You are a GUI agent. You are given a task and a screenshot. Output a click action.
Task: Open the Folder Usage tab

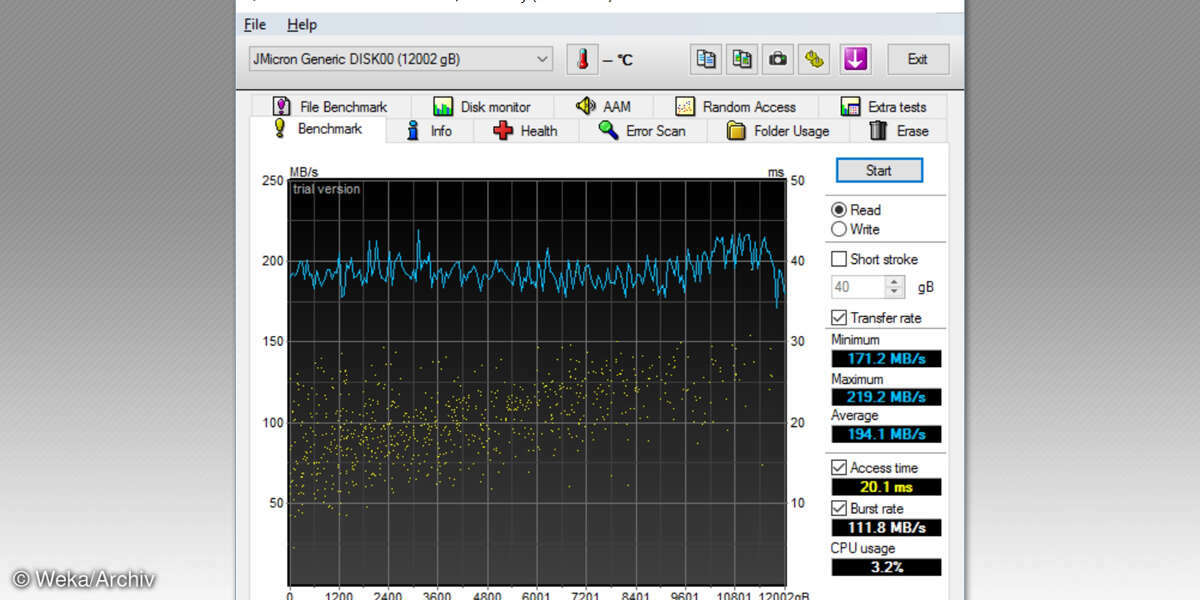click(778, 131)
